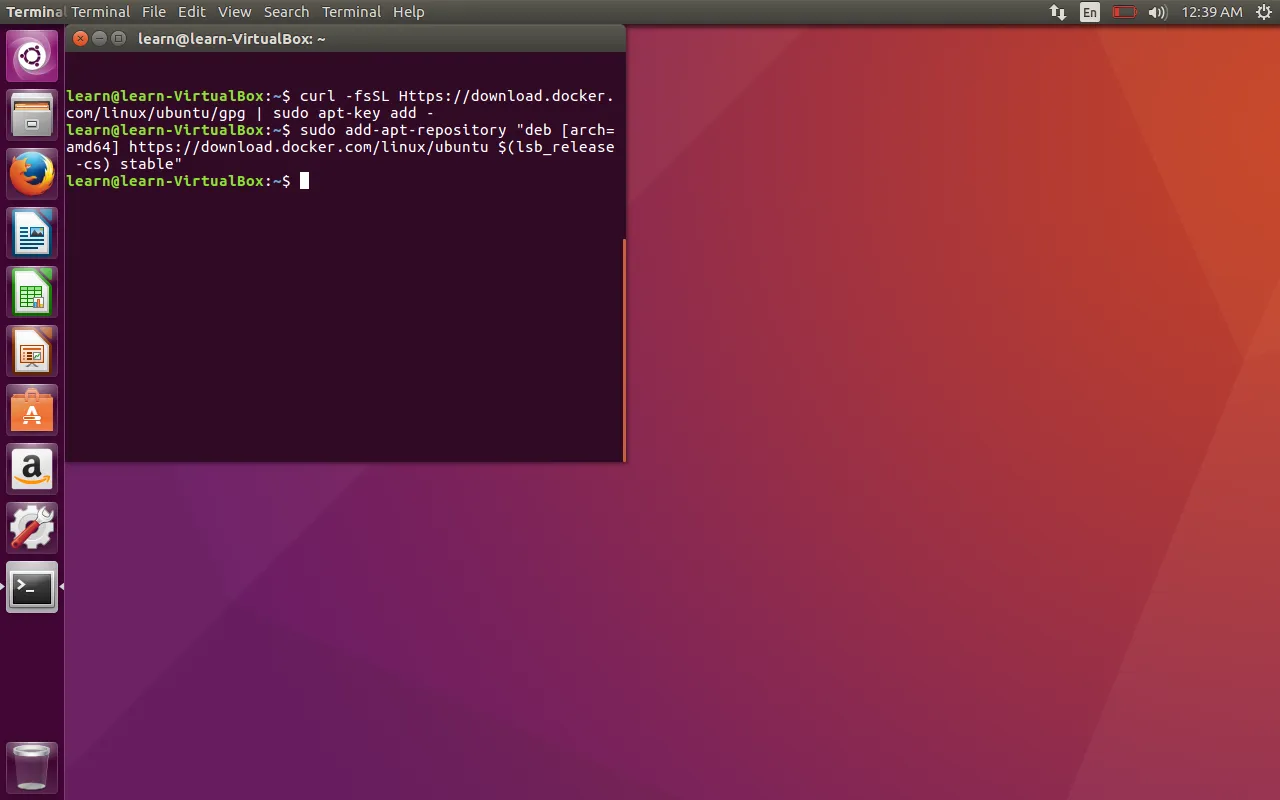1280x800 pixels.
Task: Launch Firefox web browser
Action: [32, 174]
